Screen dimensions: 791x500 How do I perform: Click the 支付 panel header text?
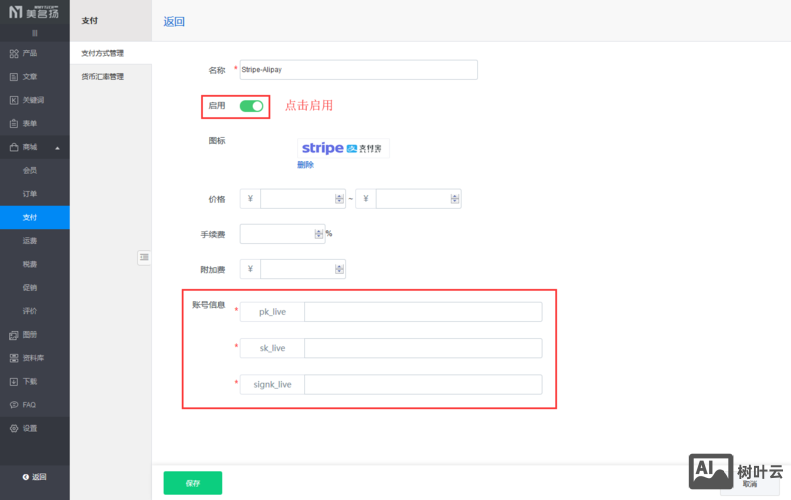[90, 21]
